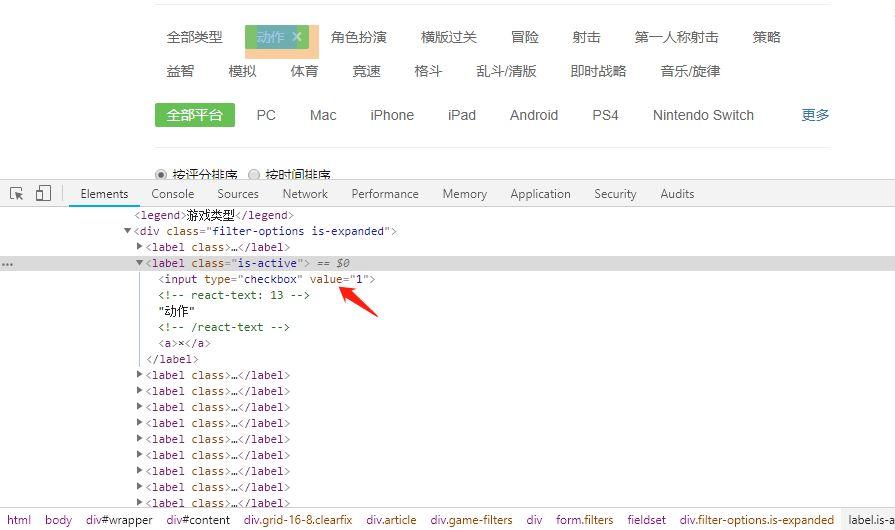Select the Nintendo Switch platform filter
Viewport: 895px width, 530px height.
[x=703, y=115]
